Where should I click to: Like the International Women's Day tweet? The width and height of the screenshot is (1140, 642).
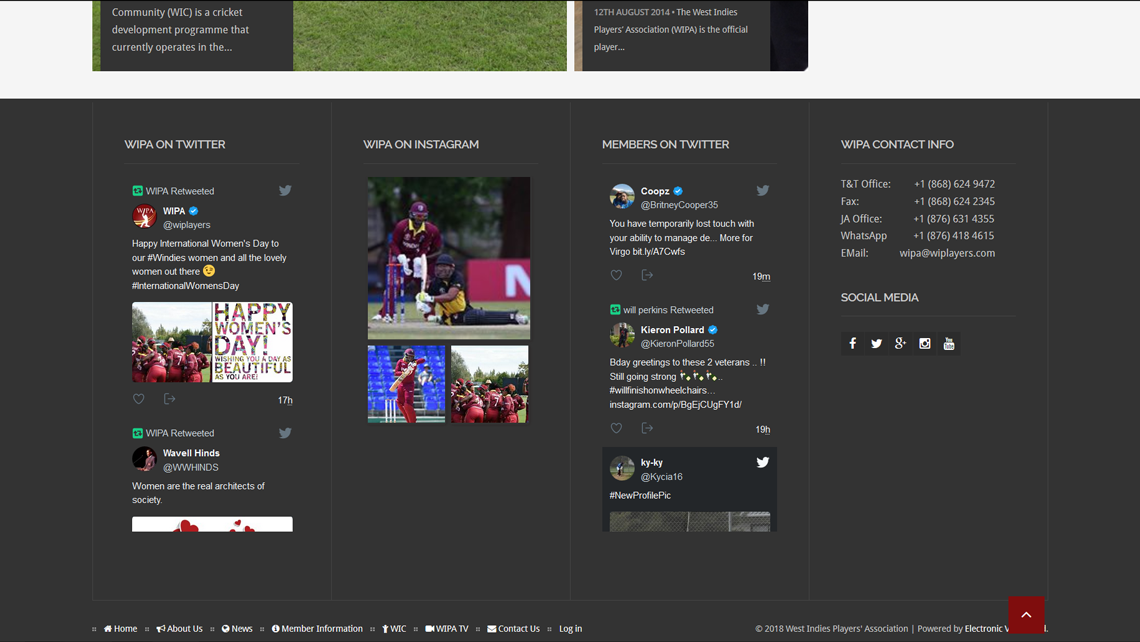139,399
